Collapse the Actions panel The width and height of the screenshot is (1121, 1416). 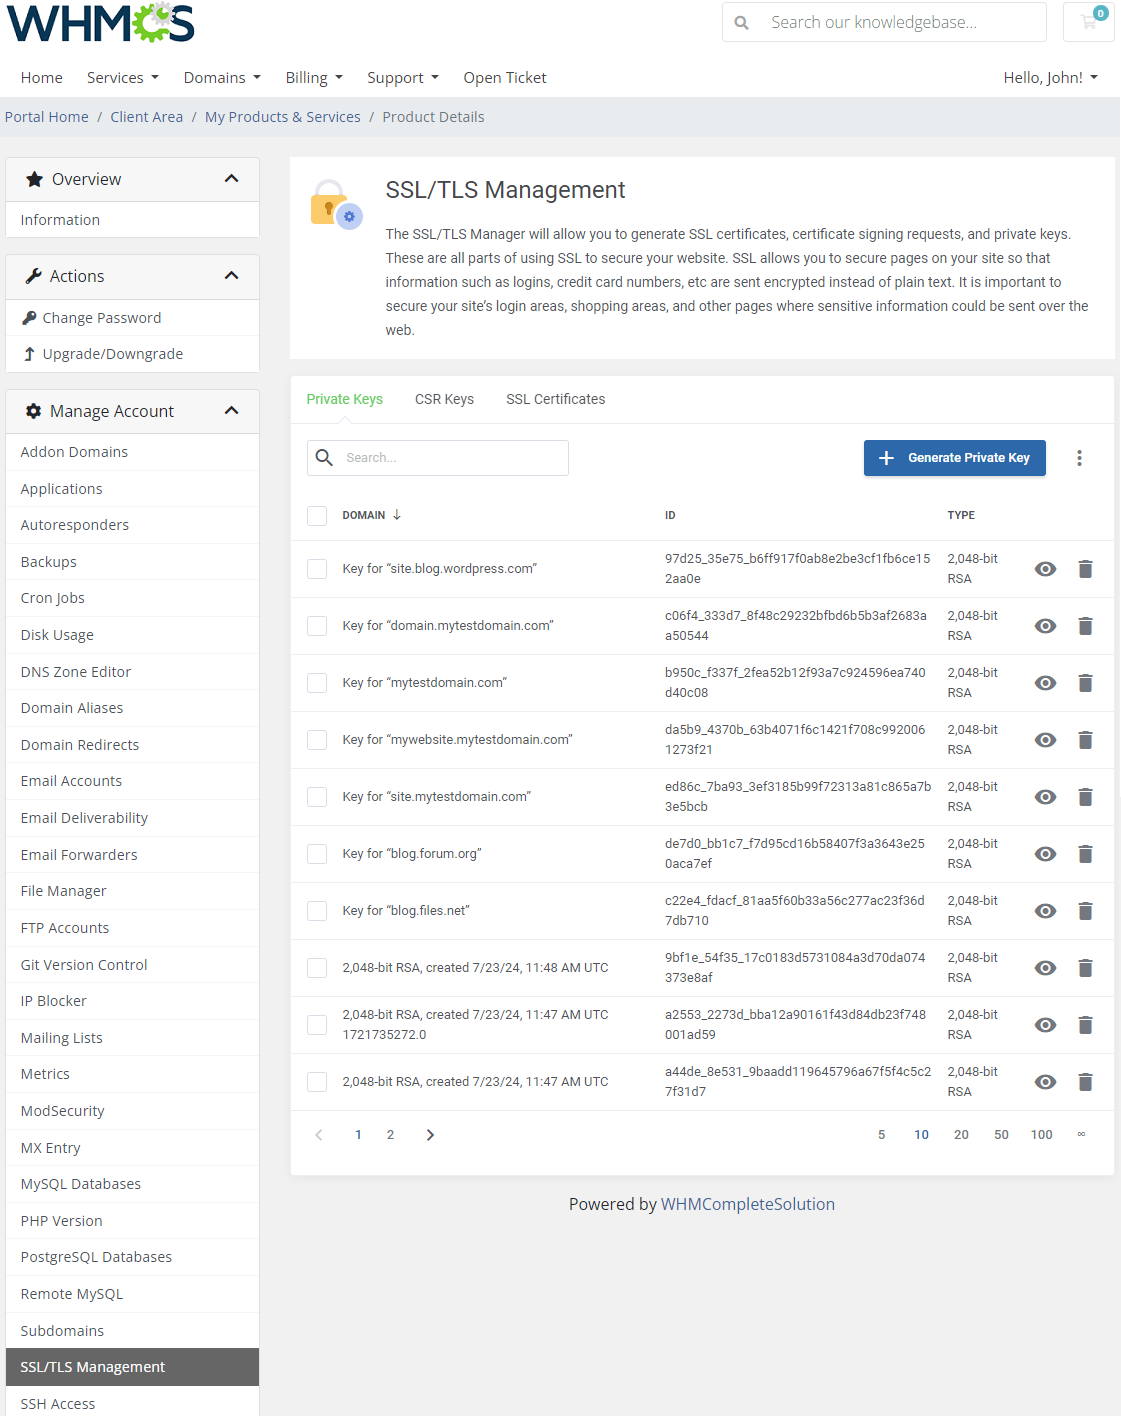pyautogui.click(x=232, y=276)
